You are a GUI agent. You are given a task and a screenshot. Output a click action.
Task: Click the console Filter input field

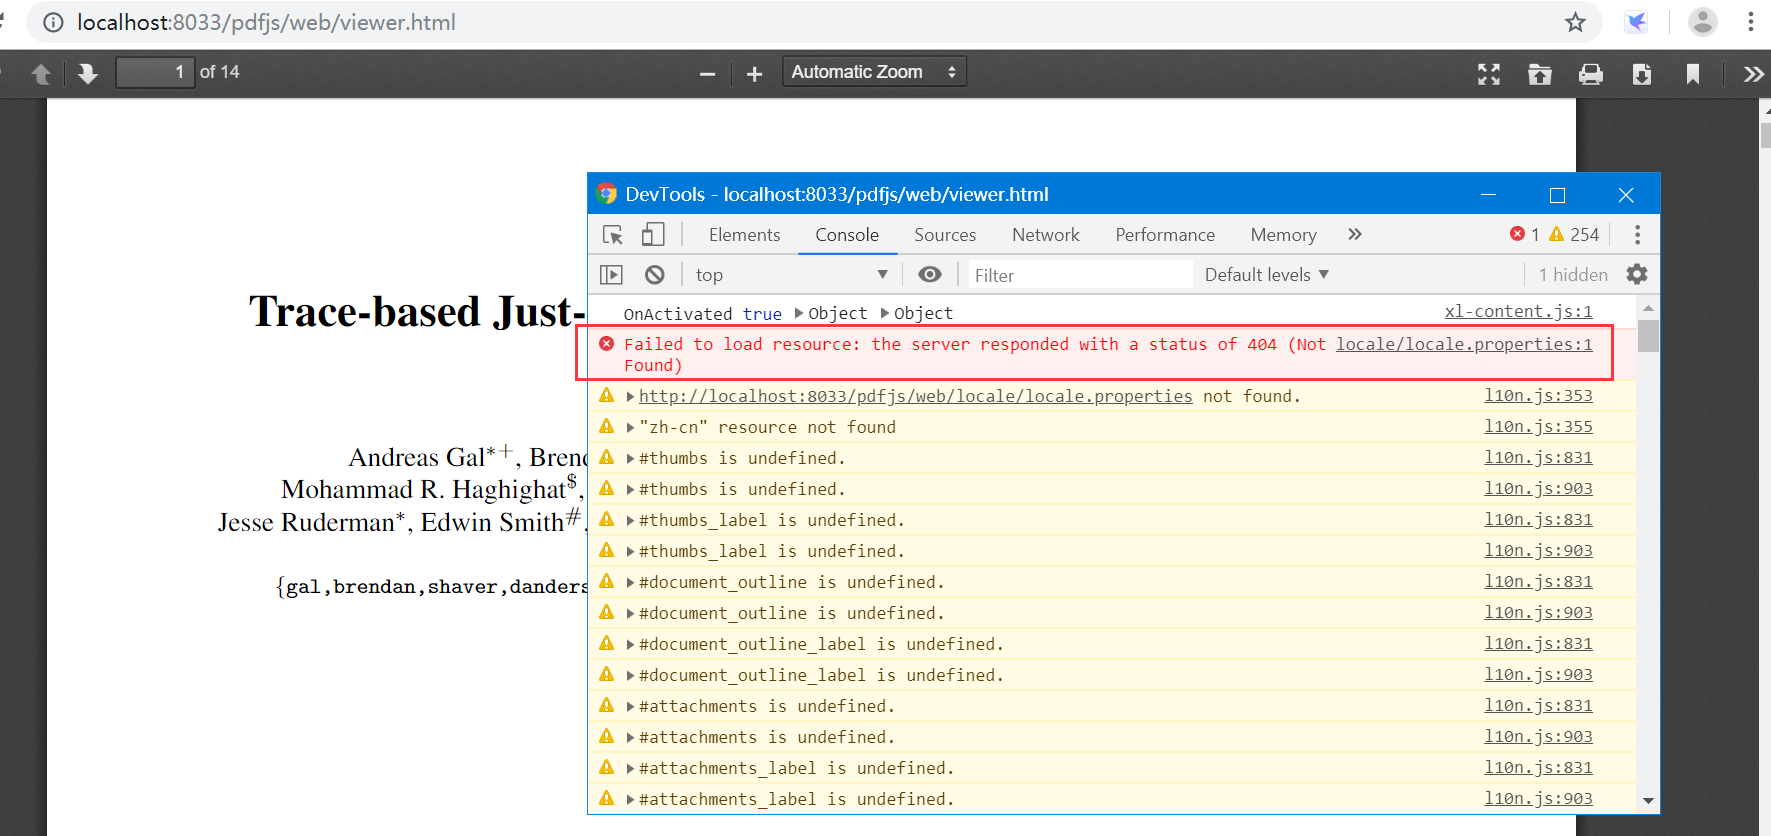pos(1078,275)
